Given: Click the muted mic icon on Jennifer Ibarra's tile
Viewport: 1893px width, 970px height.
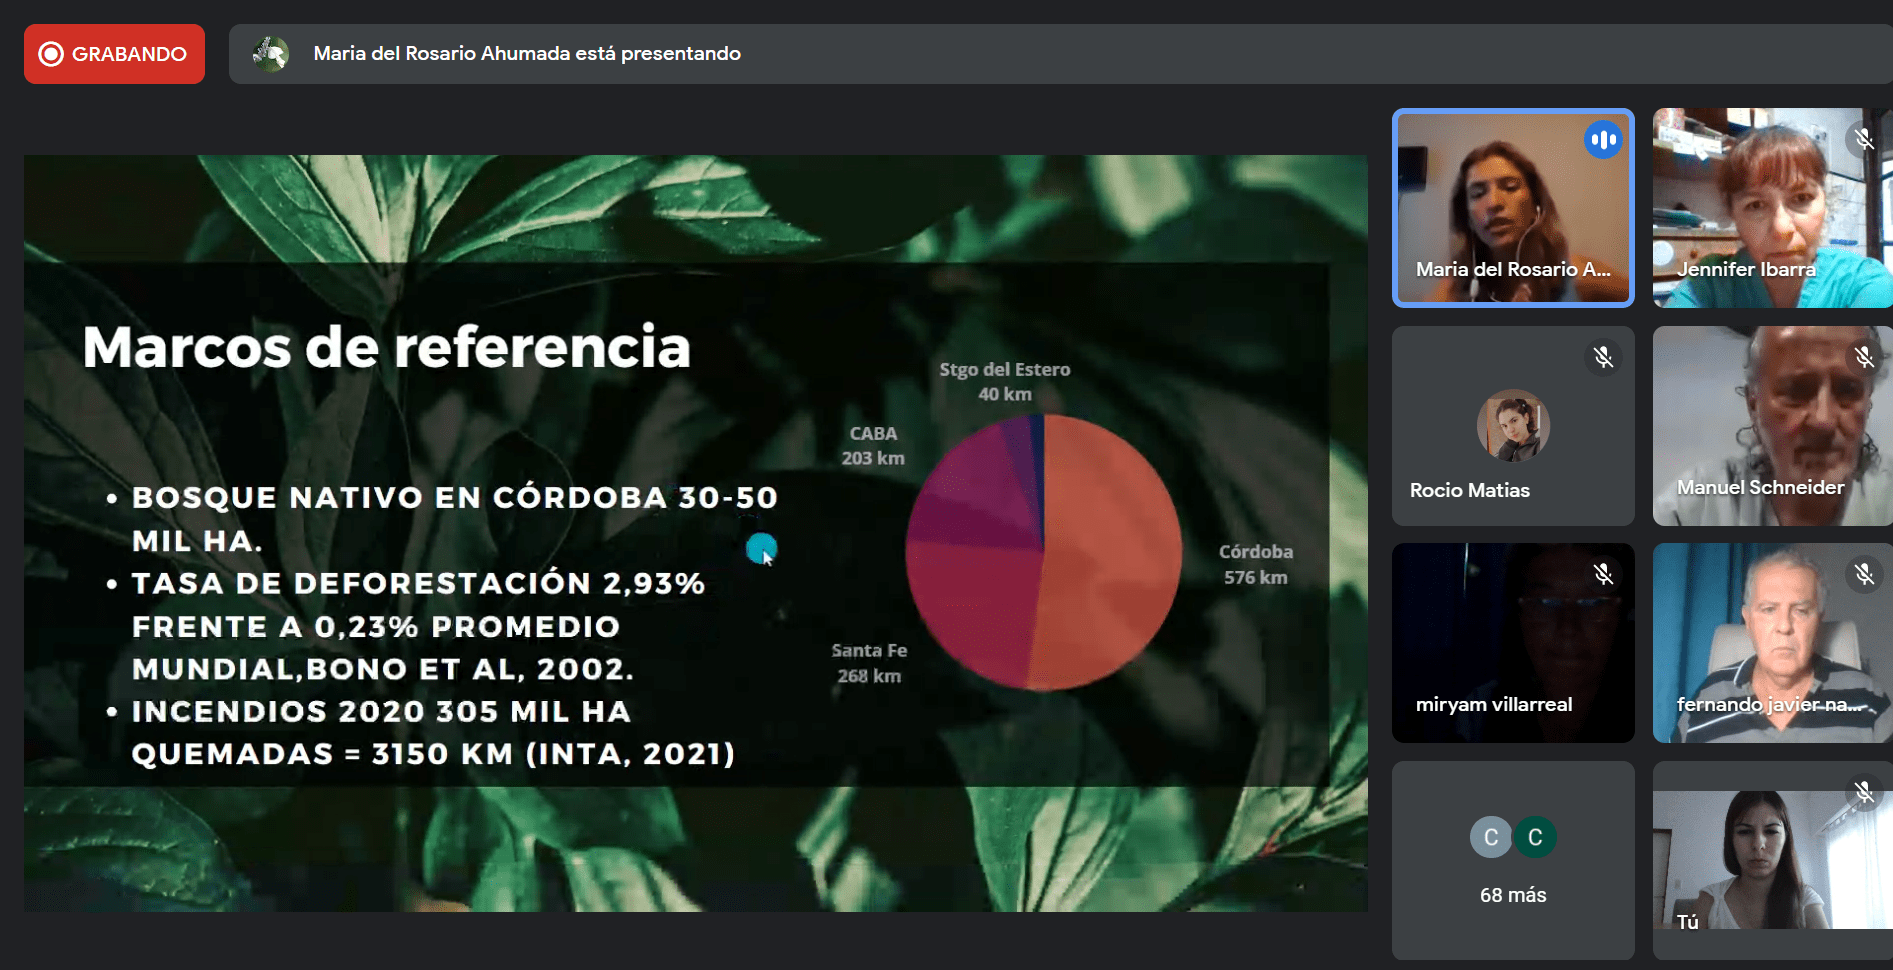Looking at the screenshot, I should pyautogui.click(x=1864, y=139).
